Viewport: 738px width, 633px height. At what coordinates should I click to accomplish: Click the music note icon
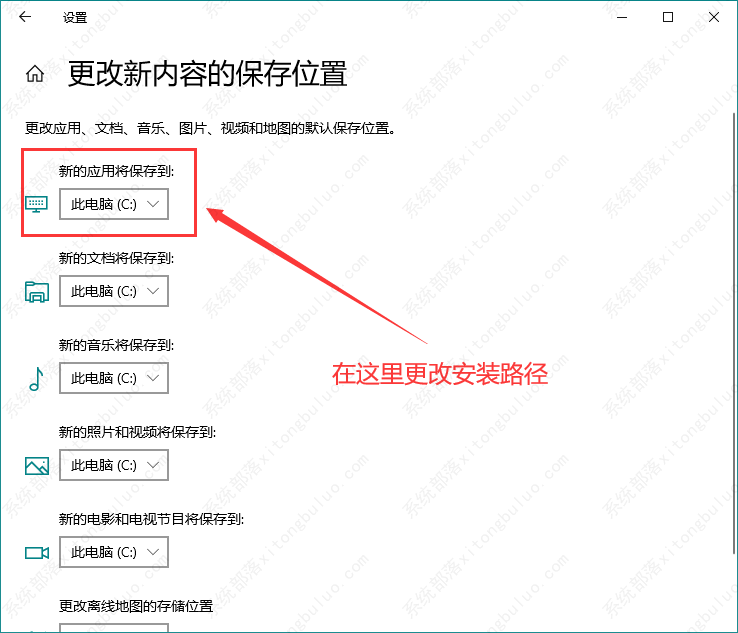point(36,378)
